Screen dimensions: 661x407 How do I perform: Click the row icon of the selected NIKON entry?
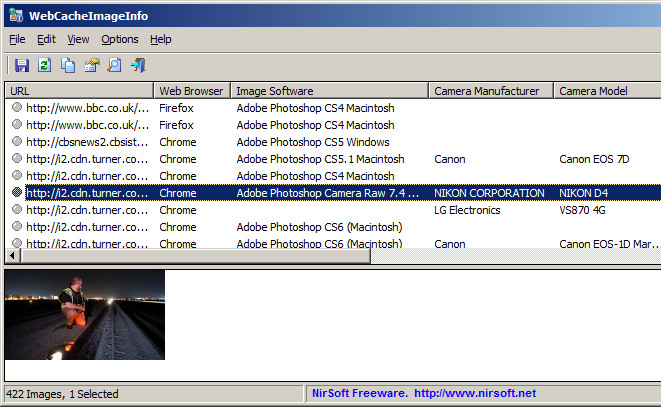[x=17, y=192]
